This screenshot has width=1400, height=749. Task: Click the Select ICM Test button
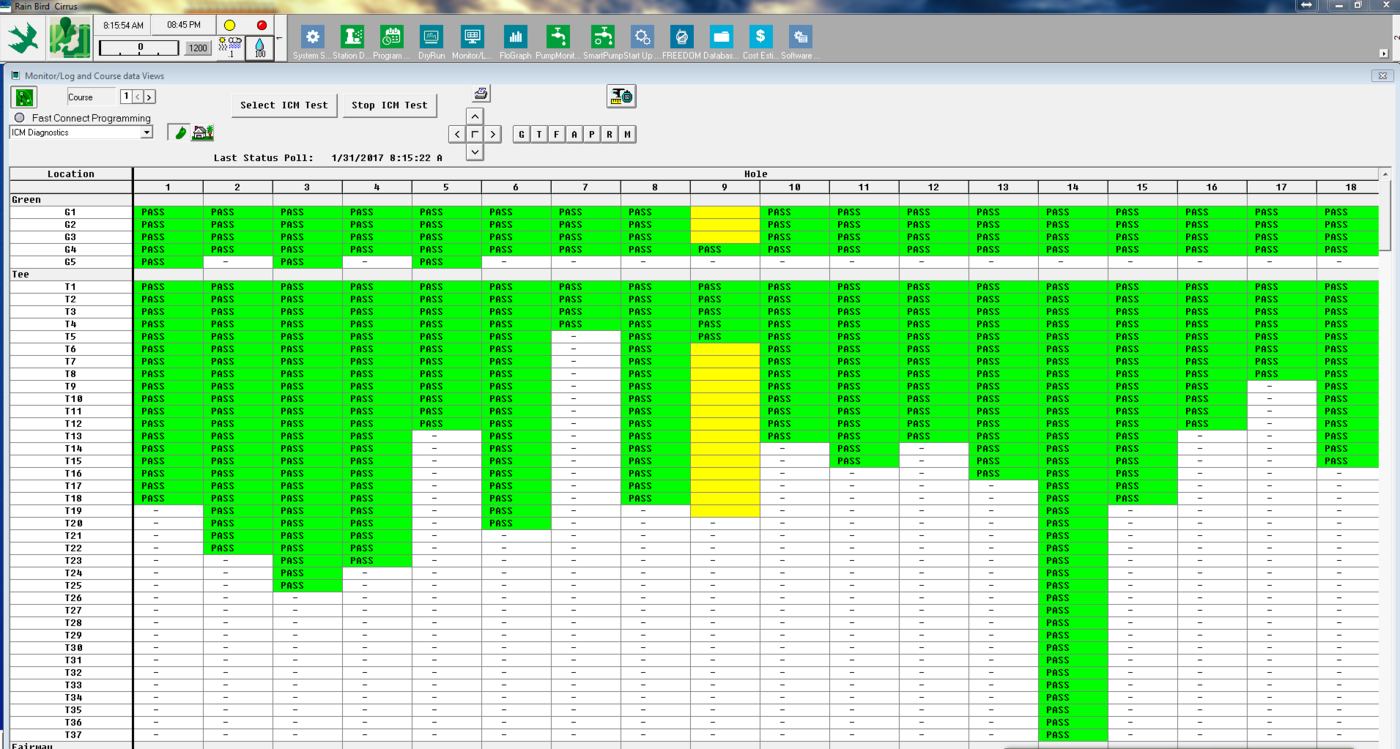click(284, 105)
